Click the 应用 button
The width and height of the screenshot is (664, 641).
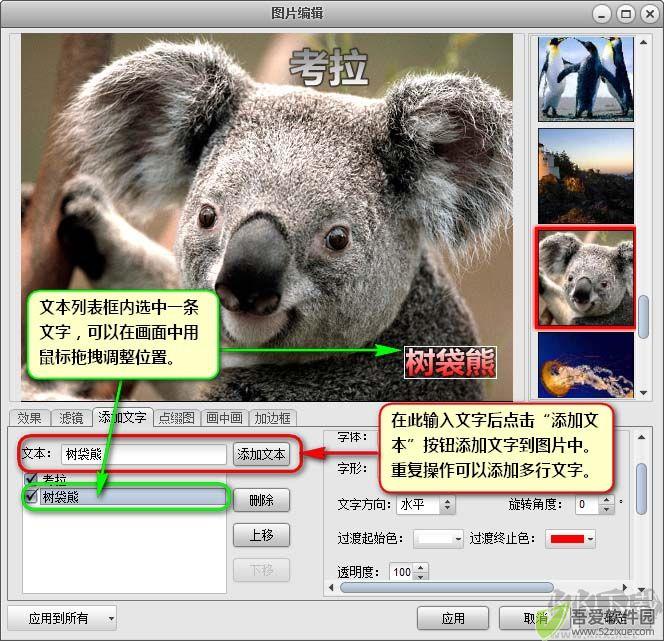tap(453, 619)
